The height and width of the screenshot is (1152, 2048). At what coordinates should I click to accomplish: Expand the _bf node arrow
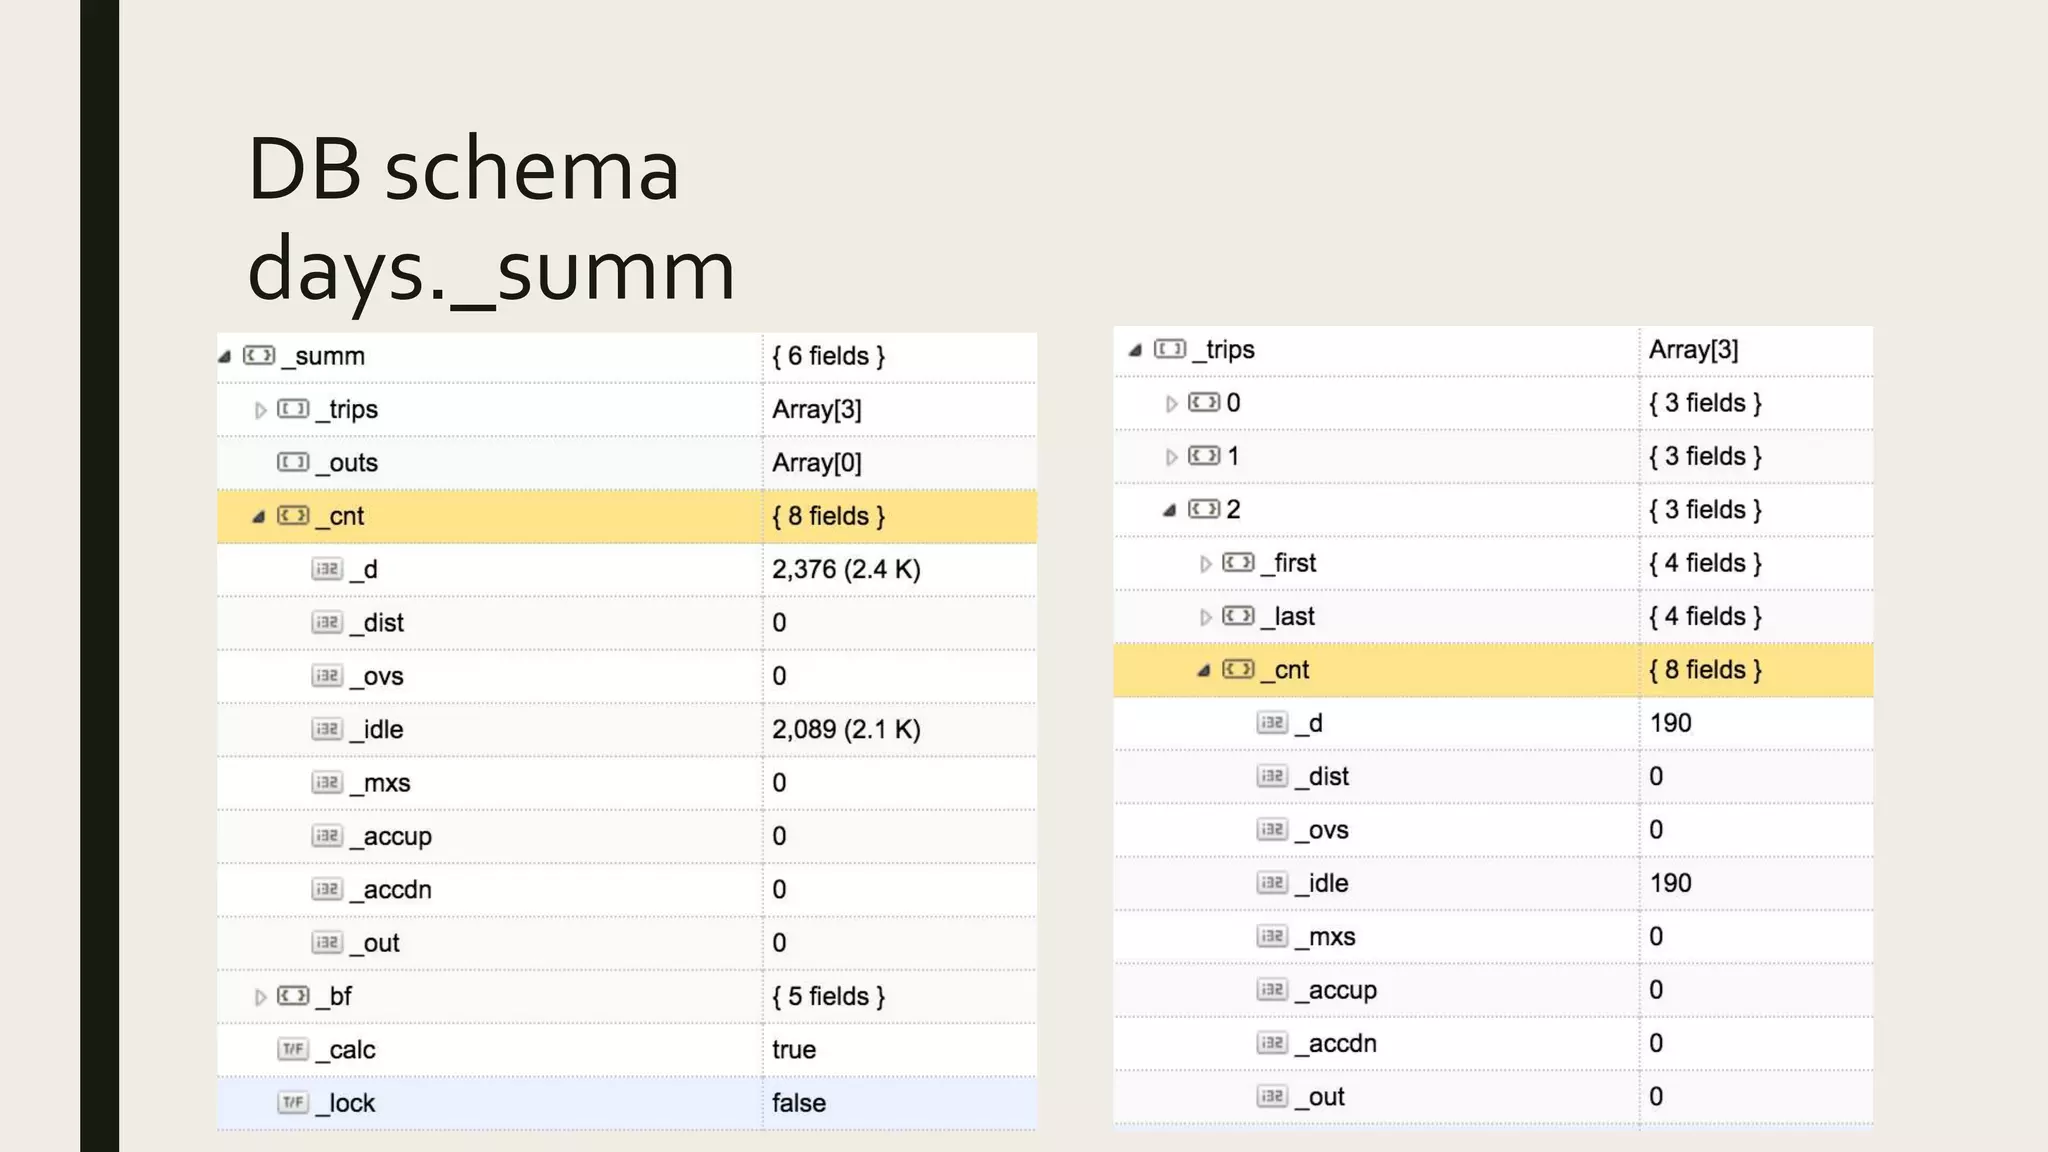[260, 997]
